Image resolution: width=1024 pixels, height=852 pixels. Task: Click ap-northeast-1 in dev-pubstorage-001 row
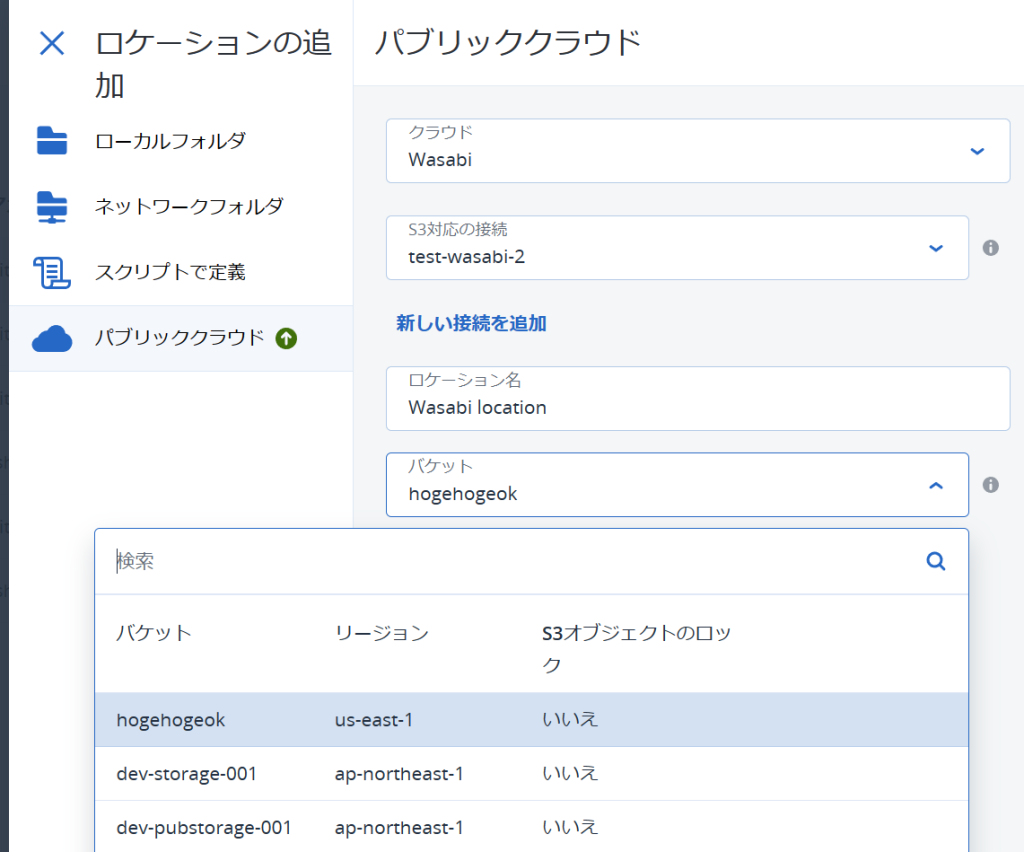coord(399,828)
